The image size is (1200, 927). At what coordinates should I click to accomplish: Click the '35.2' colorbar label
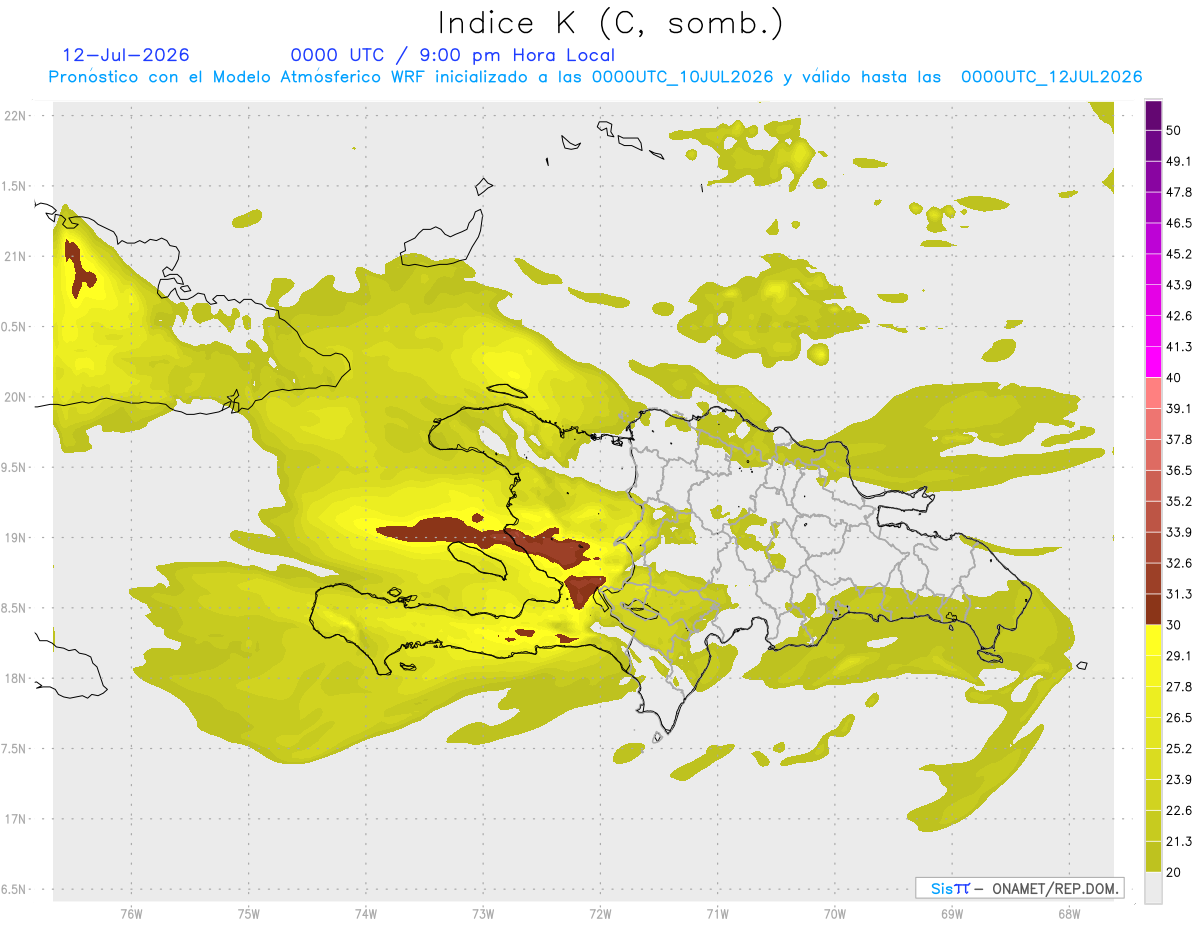tap(1179, 501)
